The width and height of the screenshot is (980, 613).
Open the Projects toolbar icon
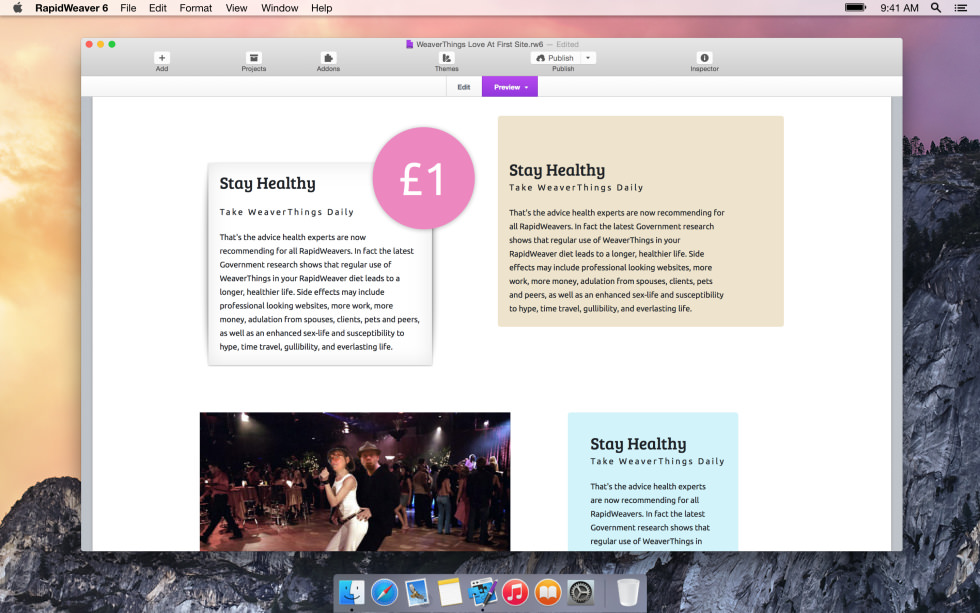click(253, 58)
